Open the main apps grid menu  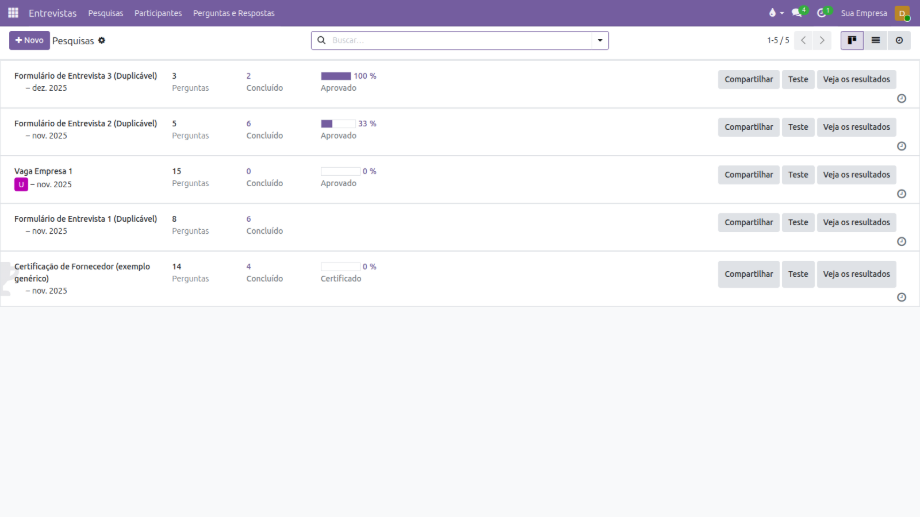click(13, 13)
